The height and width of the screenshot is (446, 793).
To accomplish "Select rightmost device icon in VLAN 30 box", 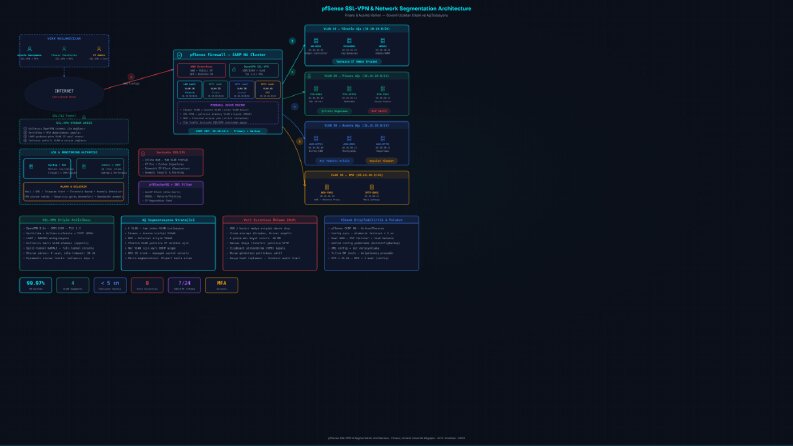I will point(382,138).
